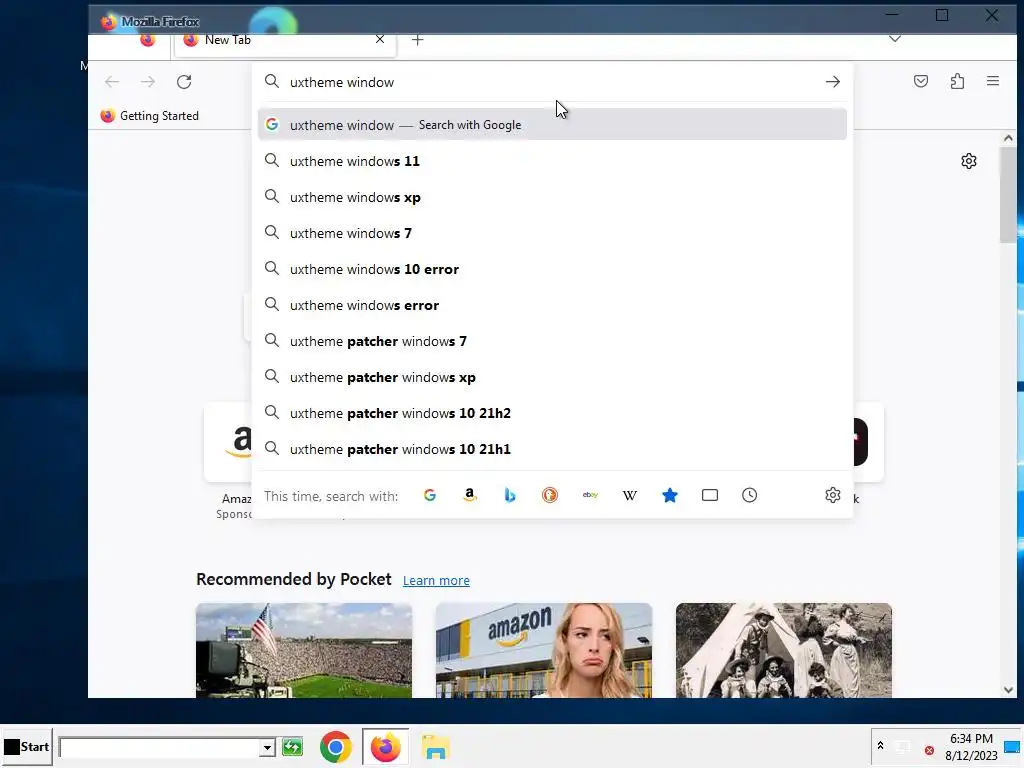Viewport: 1024px width, 768px height.
Task: Choose 'uxtheme window — Search with Google'
Action: click(552, 125)
